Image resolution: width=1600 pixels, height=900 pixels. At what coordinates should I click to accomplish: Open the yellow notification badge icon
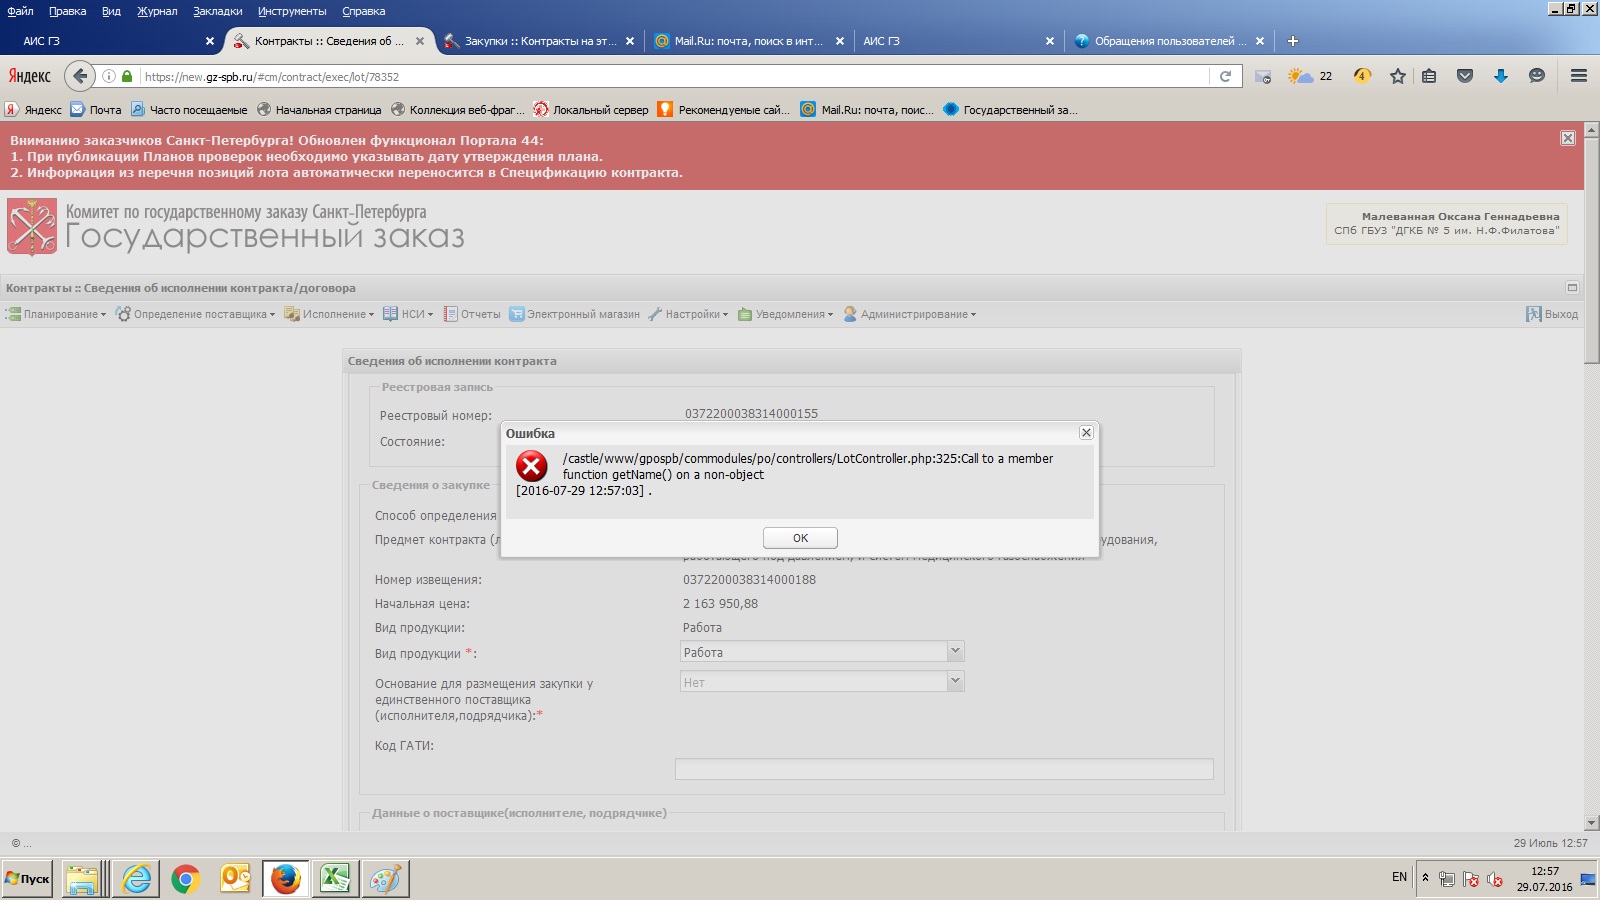[1362, 76]
